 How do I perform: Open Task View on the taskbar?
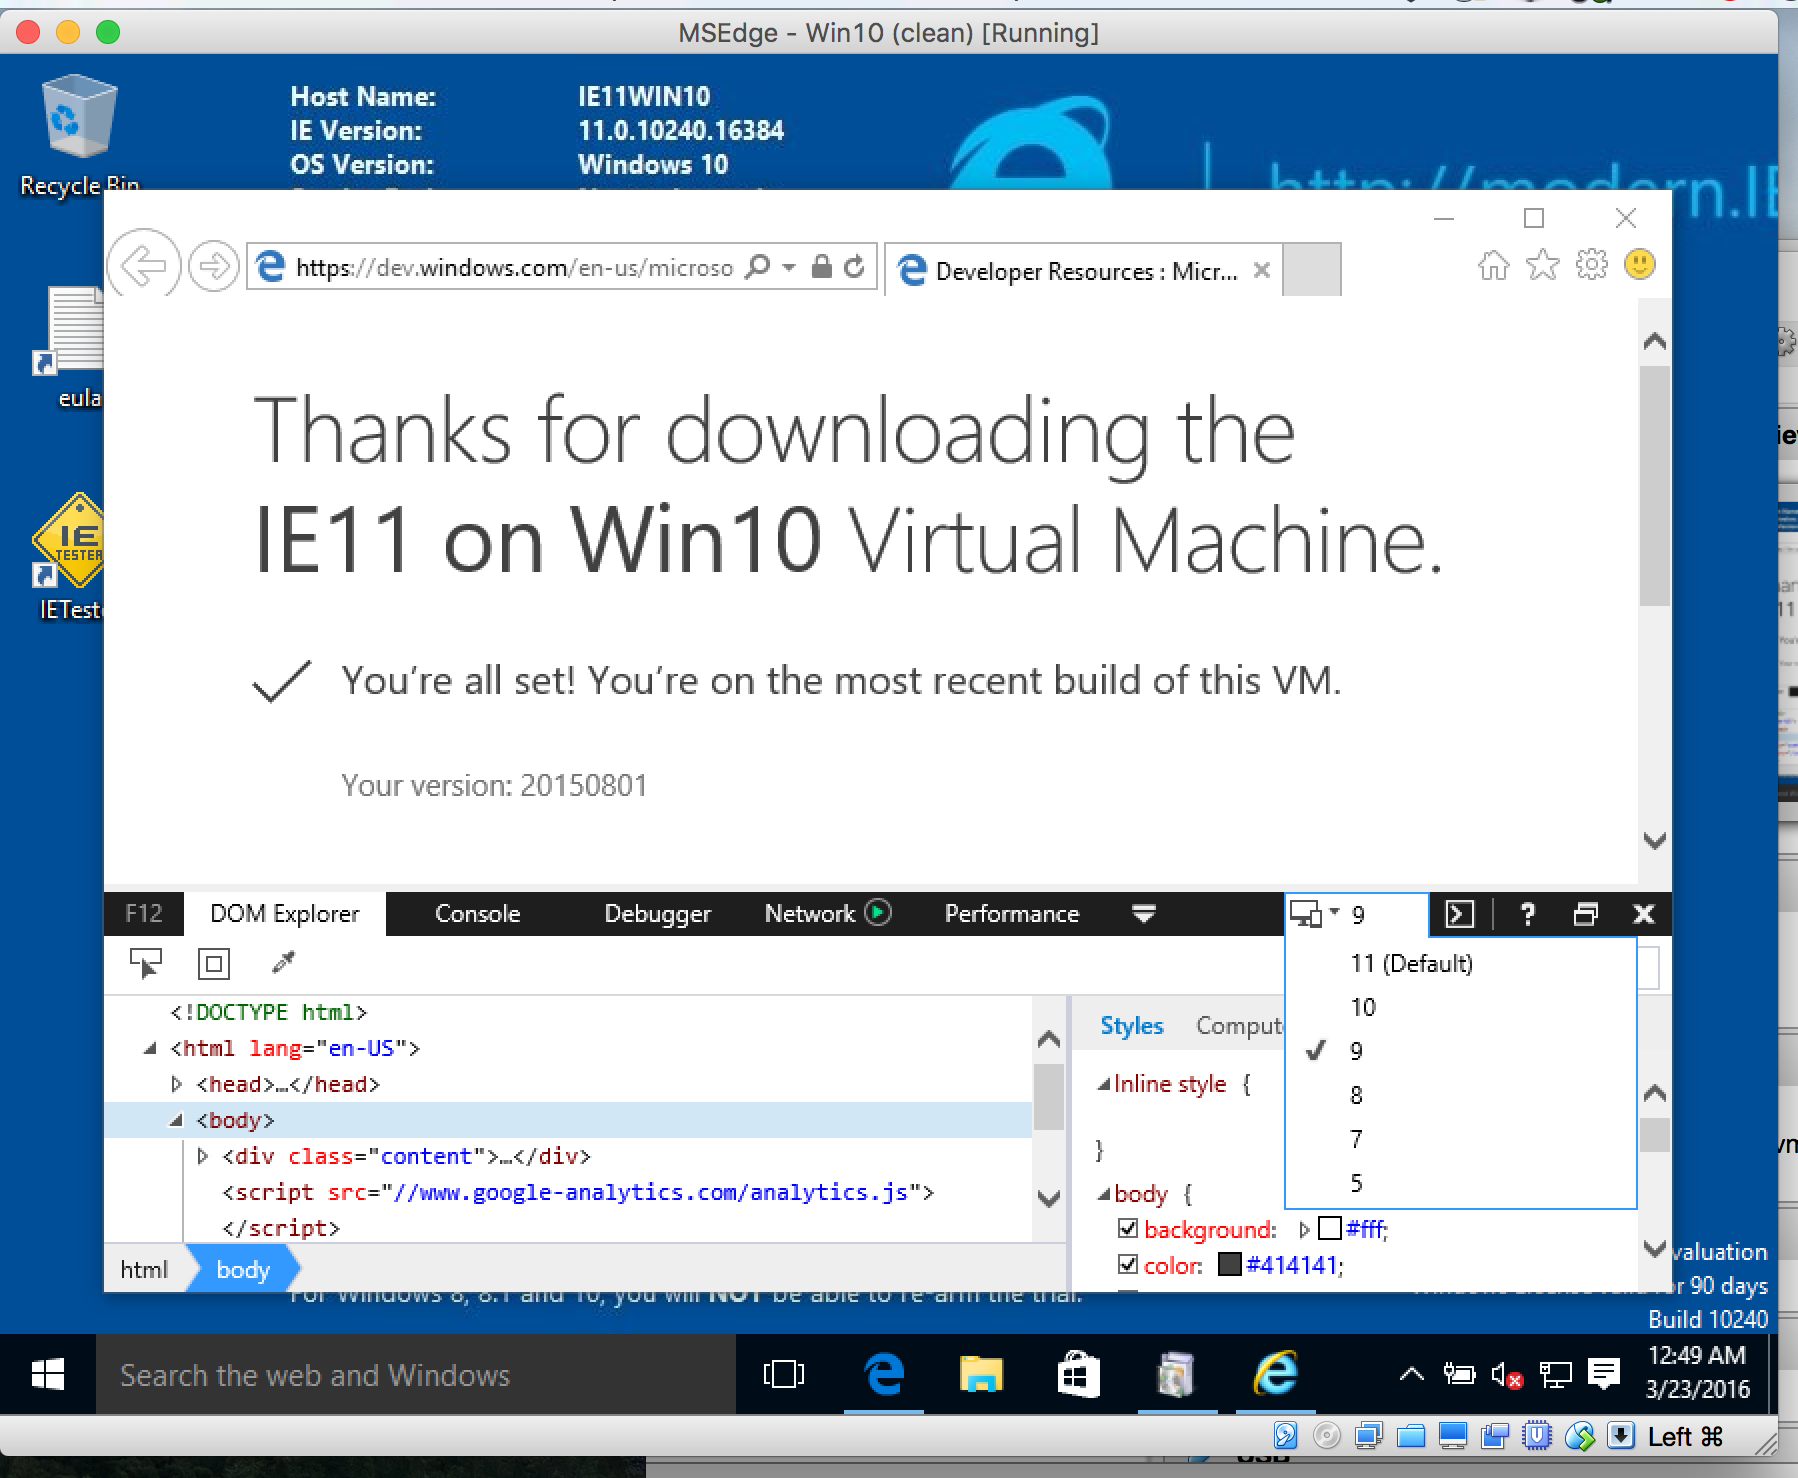pyautogui.click(x=783, y=1375)
